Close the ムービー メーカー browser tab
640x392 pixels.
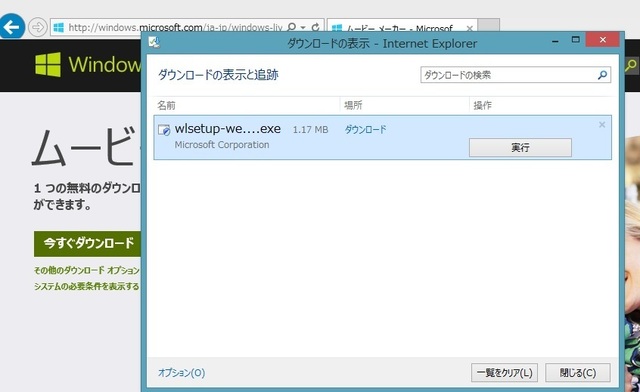(469, 28)
